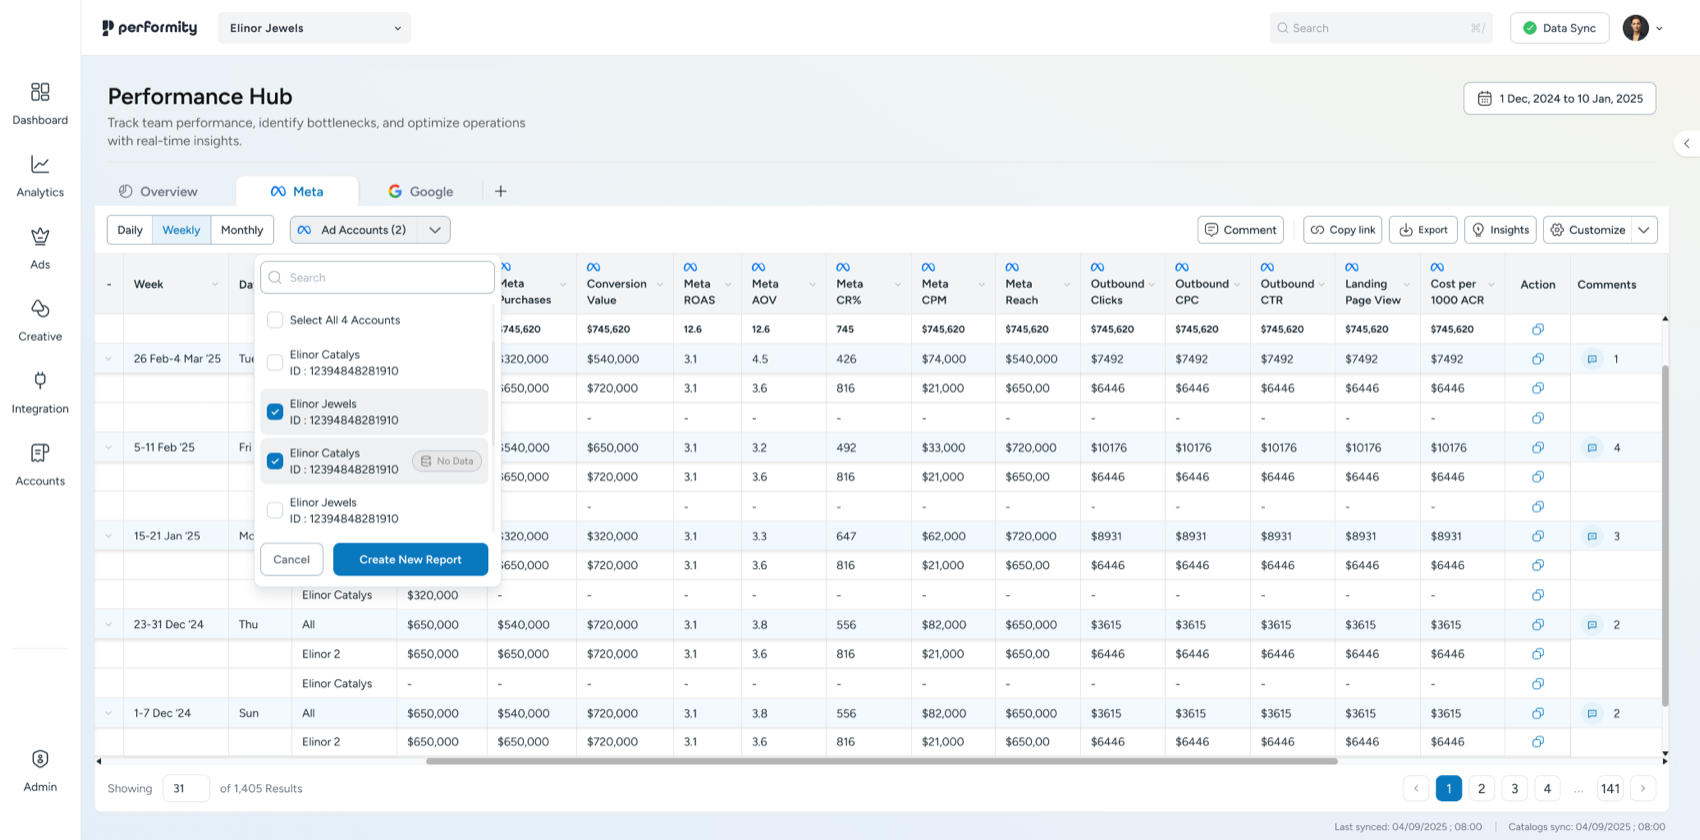This screenshot has width=1700, height=840.
Task: Uncheck Elinor Catalys account marked No Data
Action: [275, 461]
